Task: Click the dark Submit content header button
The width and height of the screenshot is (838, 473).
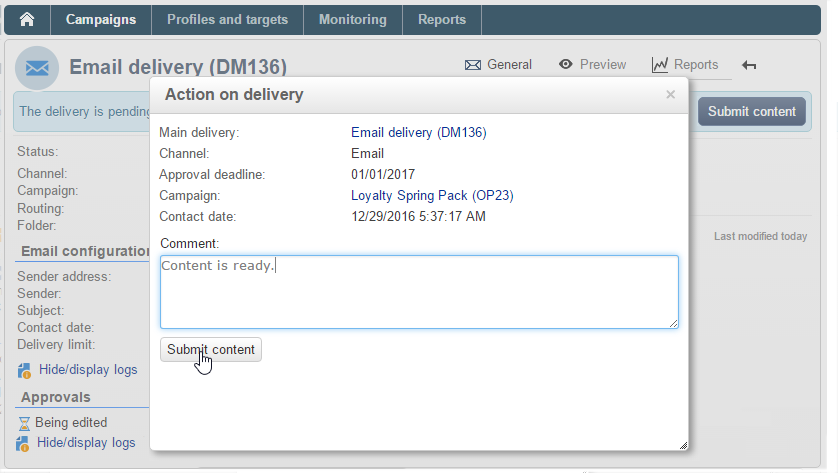Action: pyautogui.click(x=751, y=112)
